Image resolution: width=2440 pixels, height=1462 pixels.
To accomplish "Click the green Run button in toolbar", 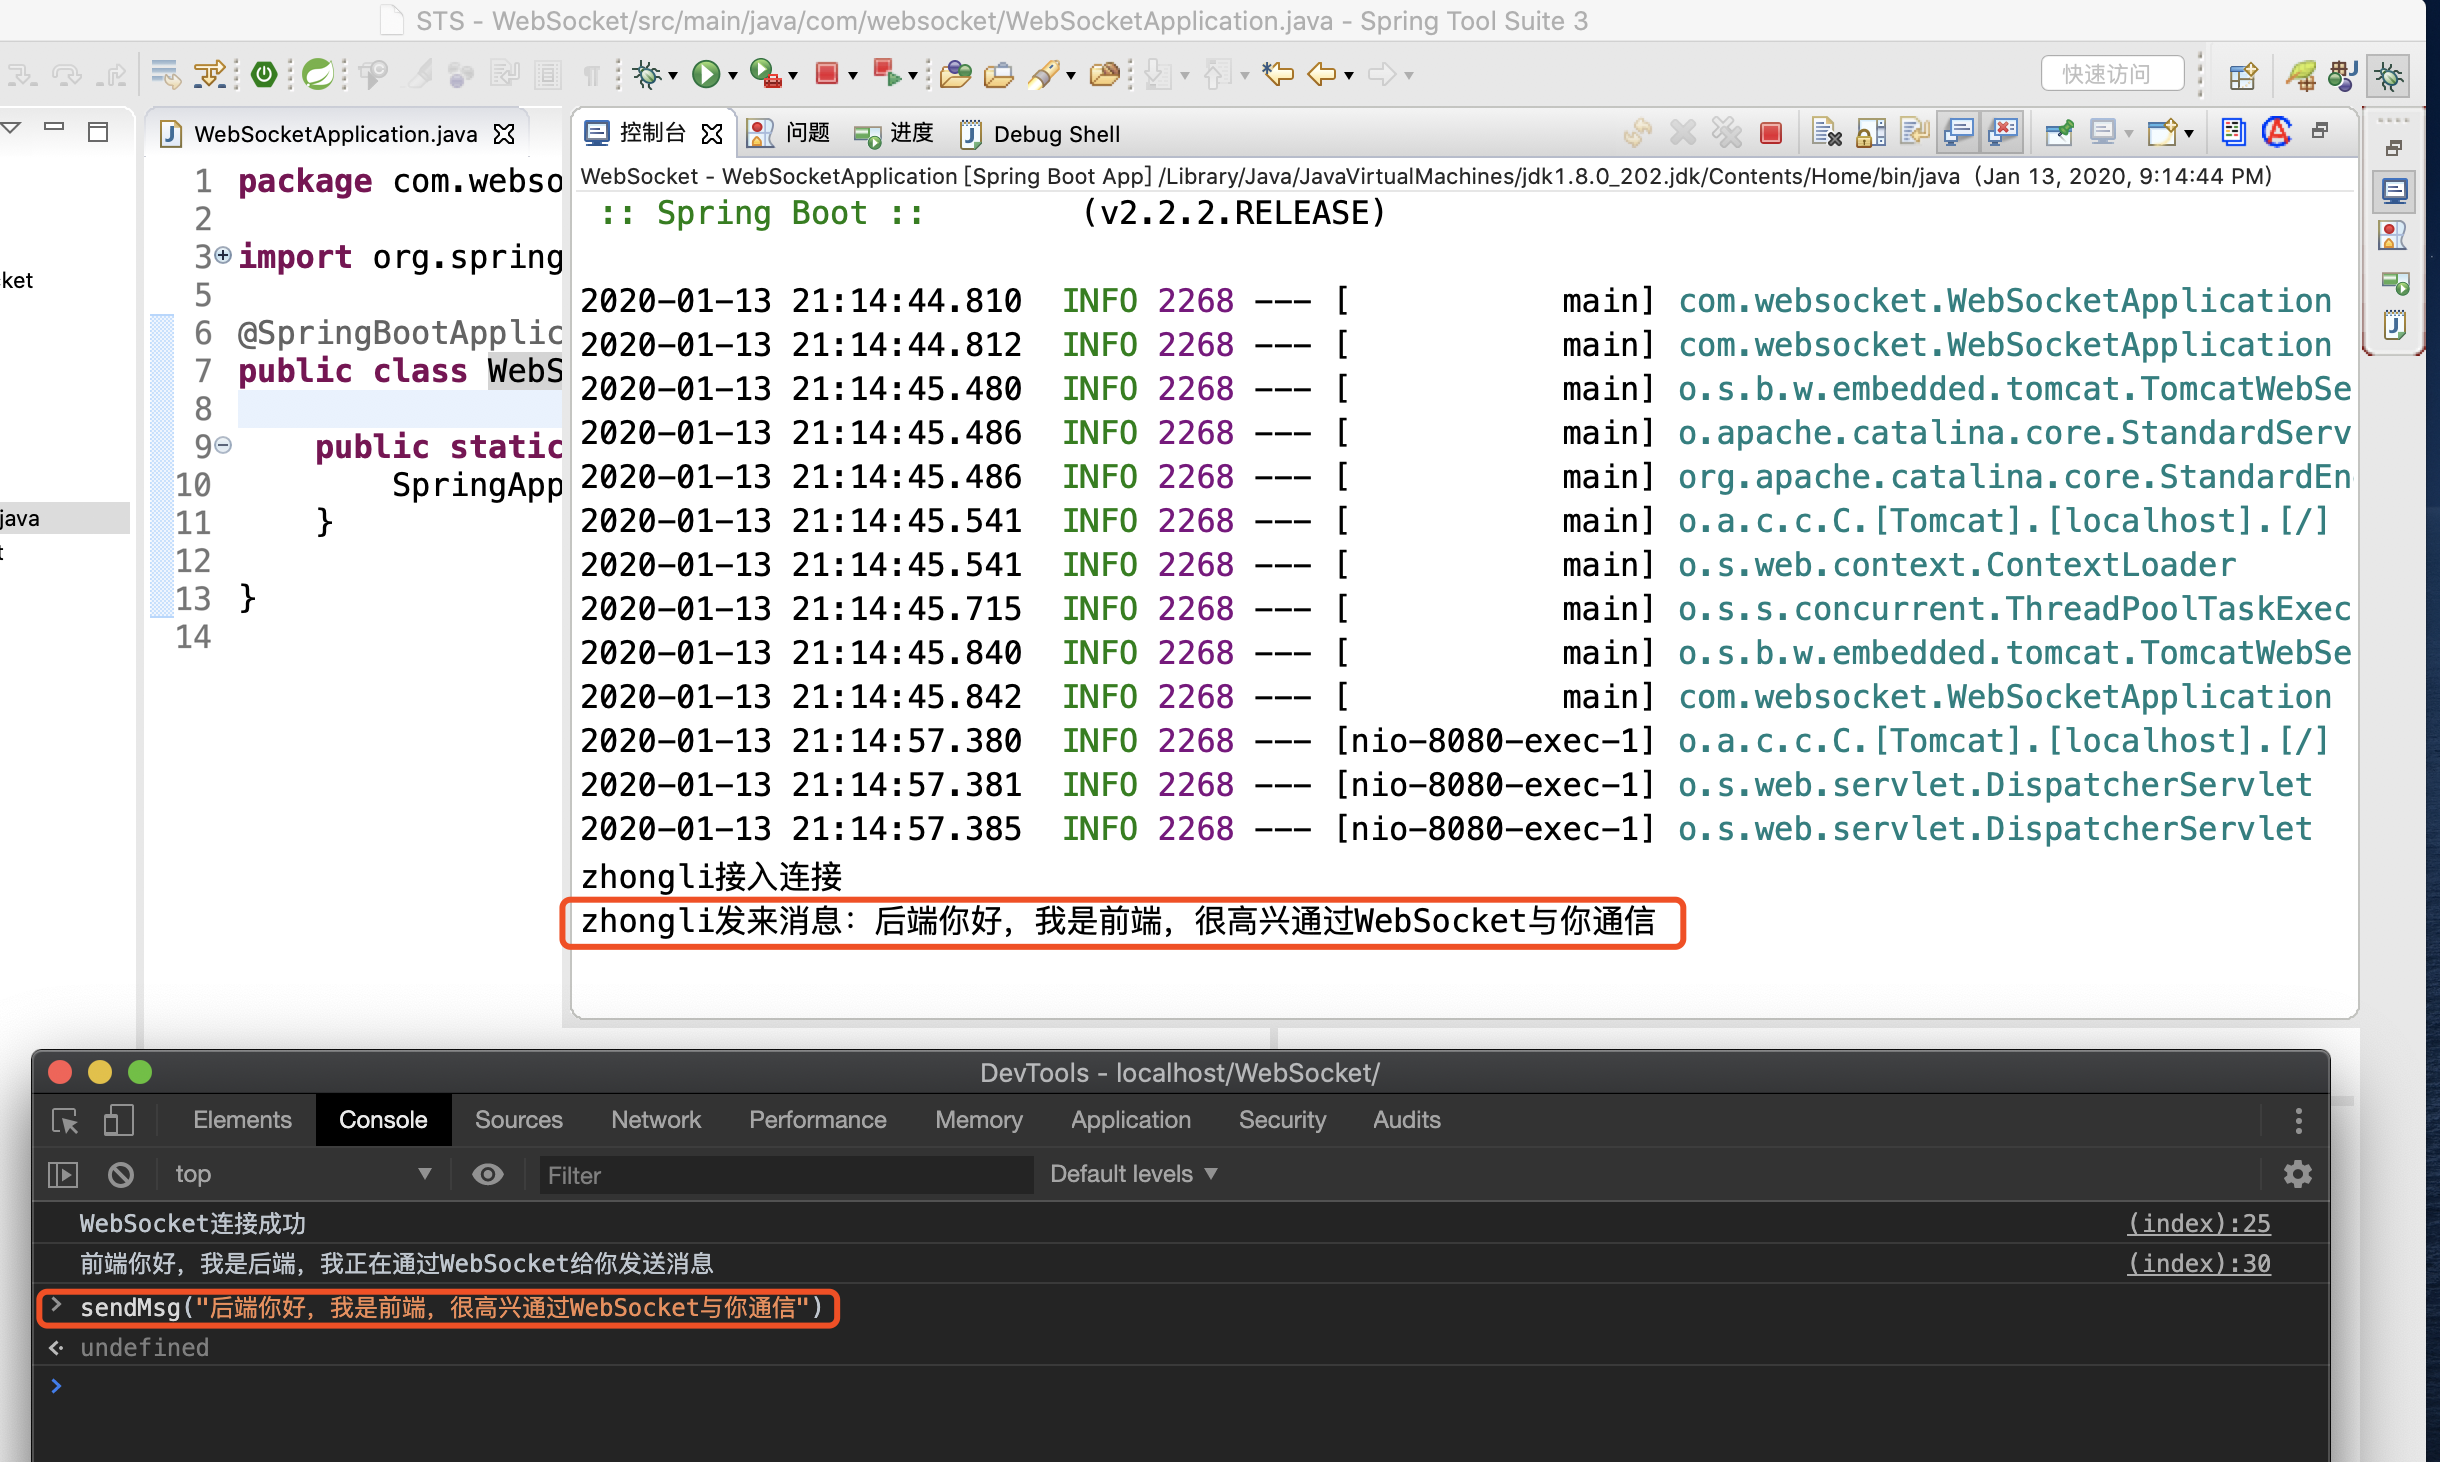I will click(x=706, y=74).
